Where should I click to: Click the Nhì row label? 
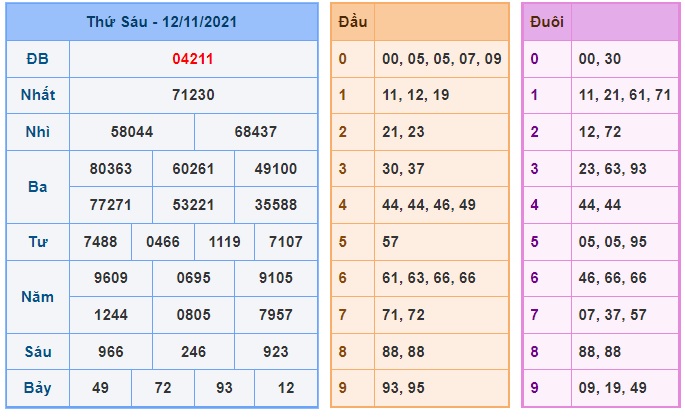coord(38,132)
